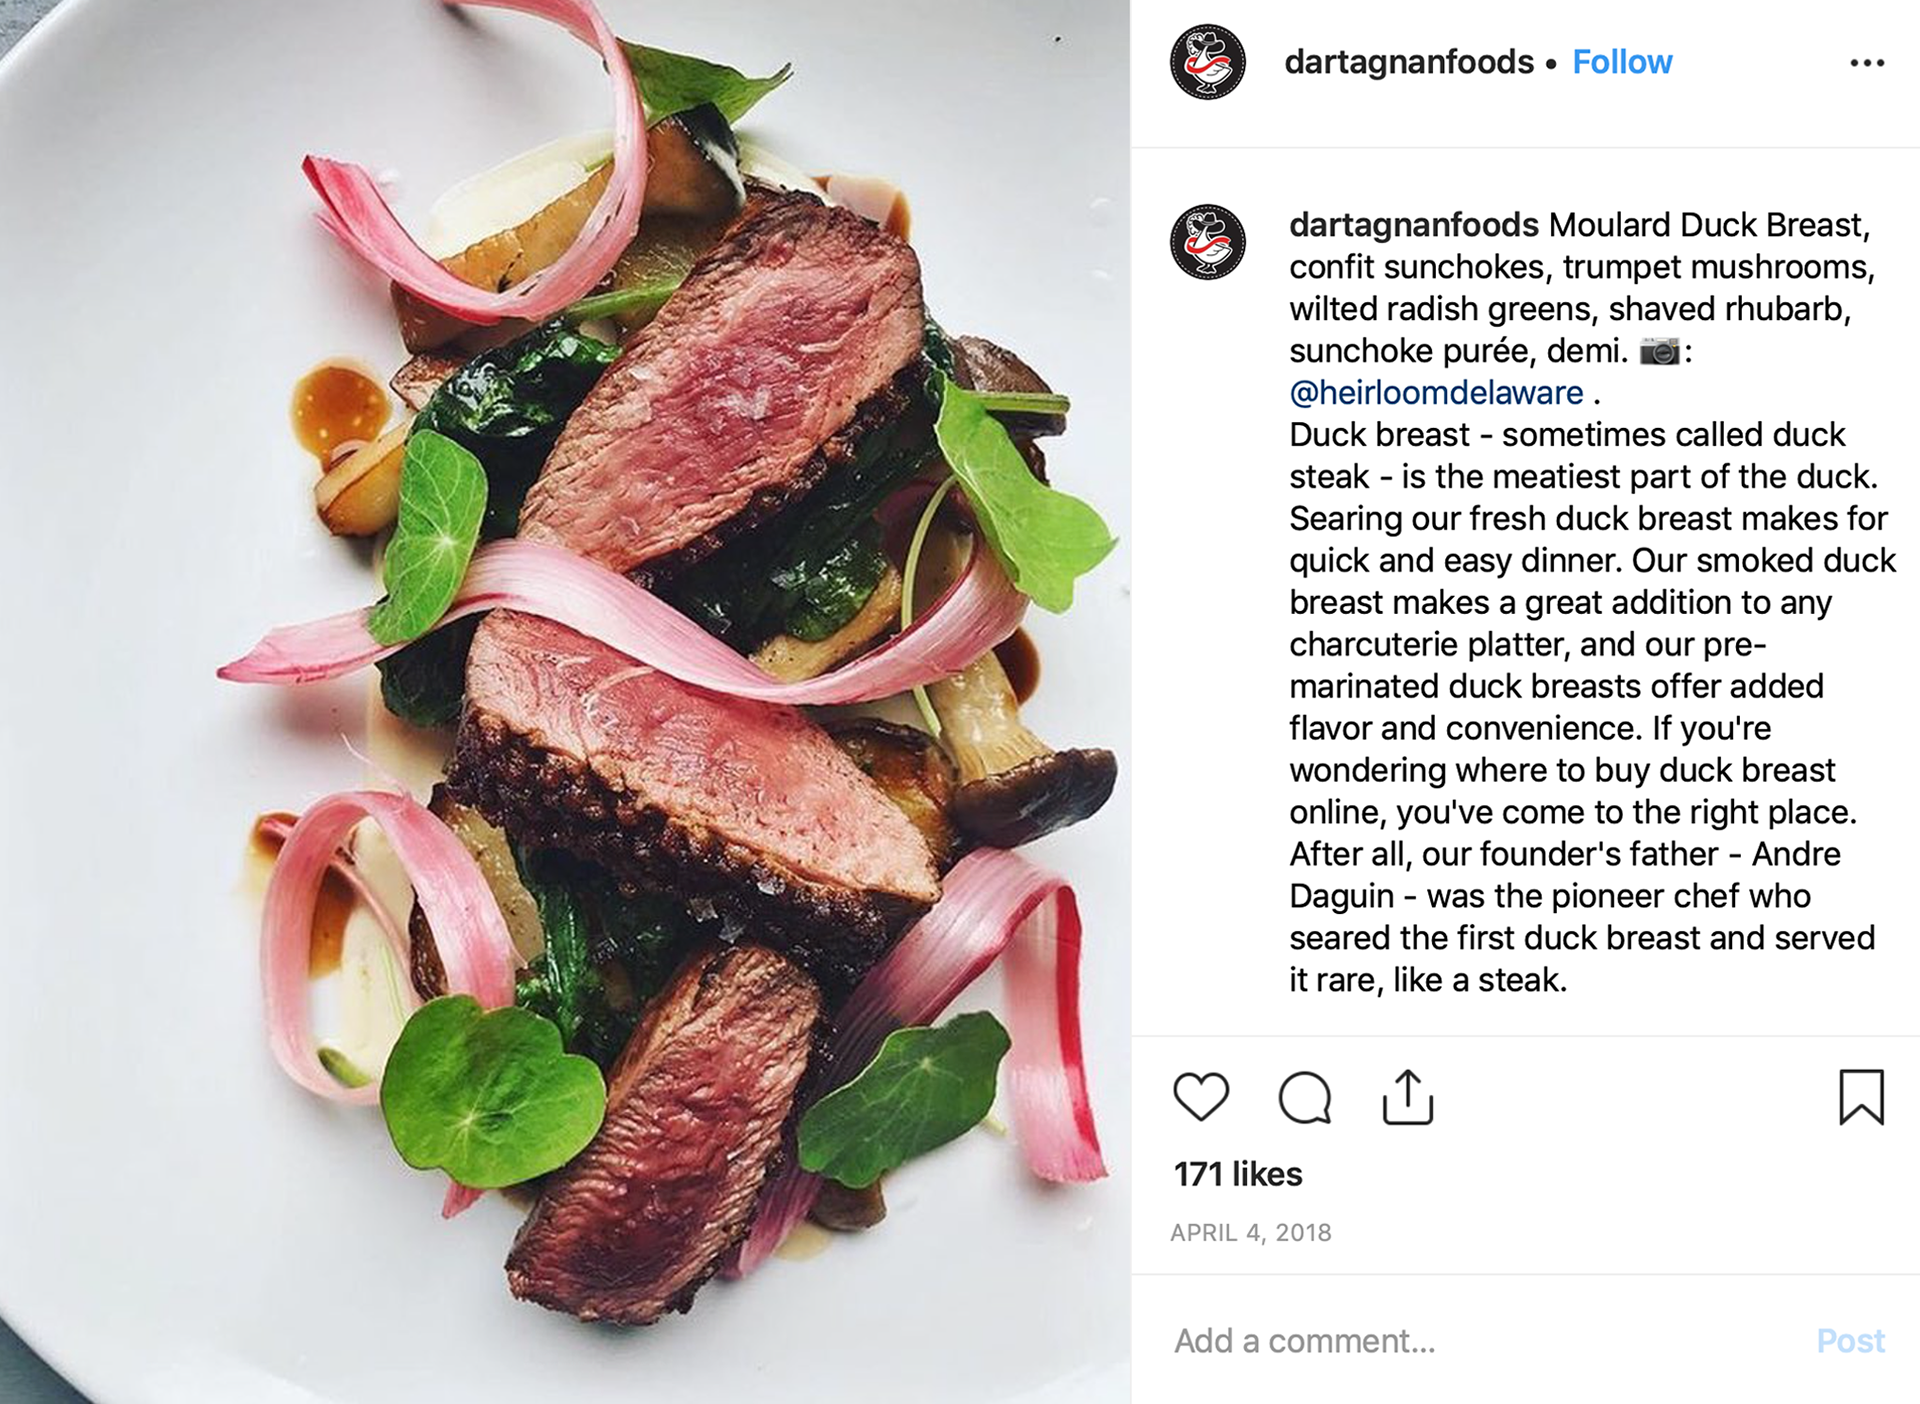1920x1404 pixels.
Task: Save the post with the bookmark icon
Action: 1861,1097
